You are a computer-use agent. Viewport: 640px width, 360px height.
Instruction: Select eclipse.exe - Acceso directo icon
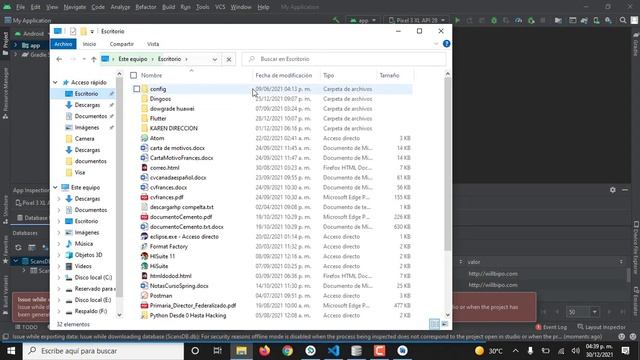point(144,236)
